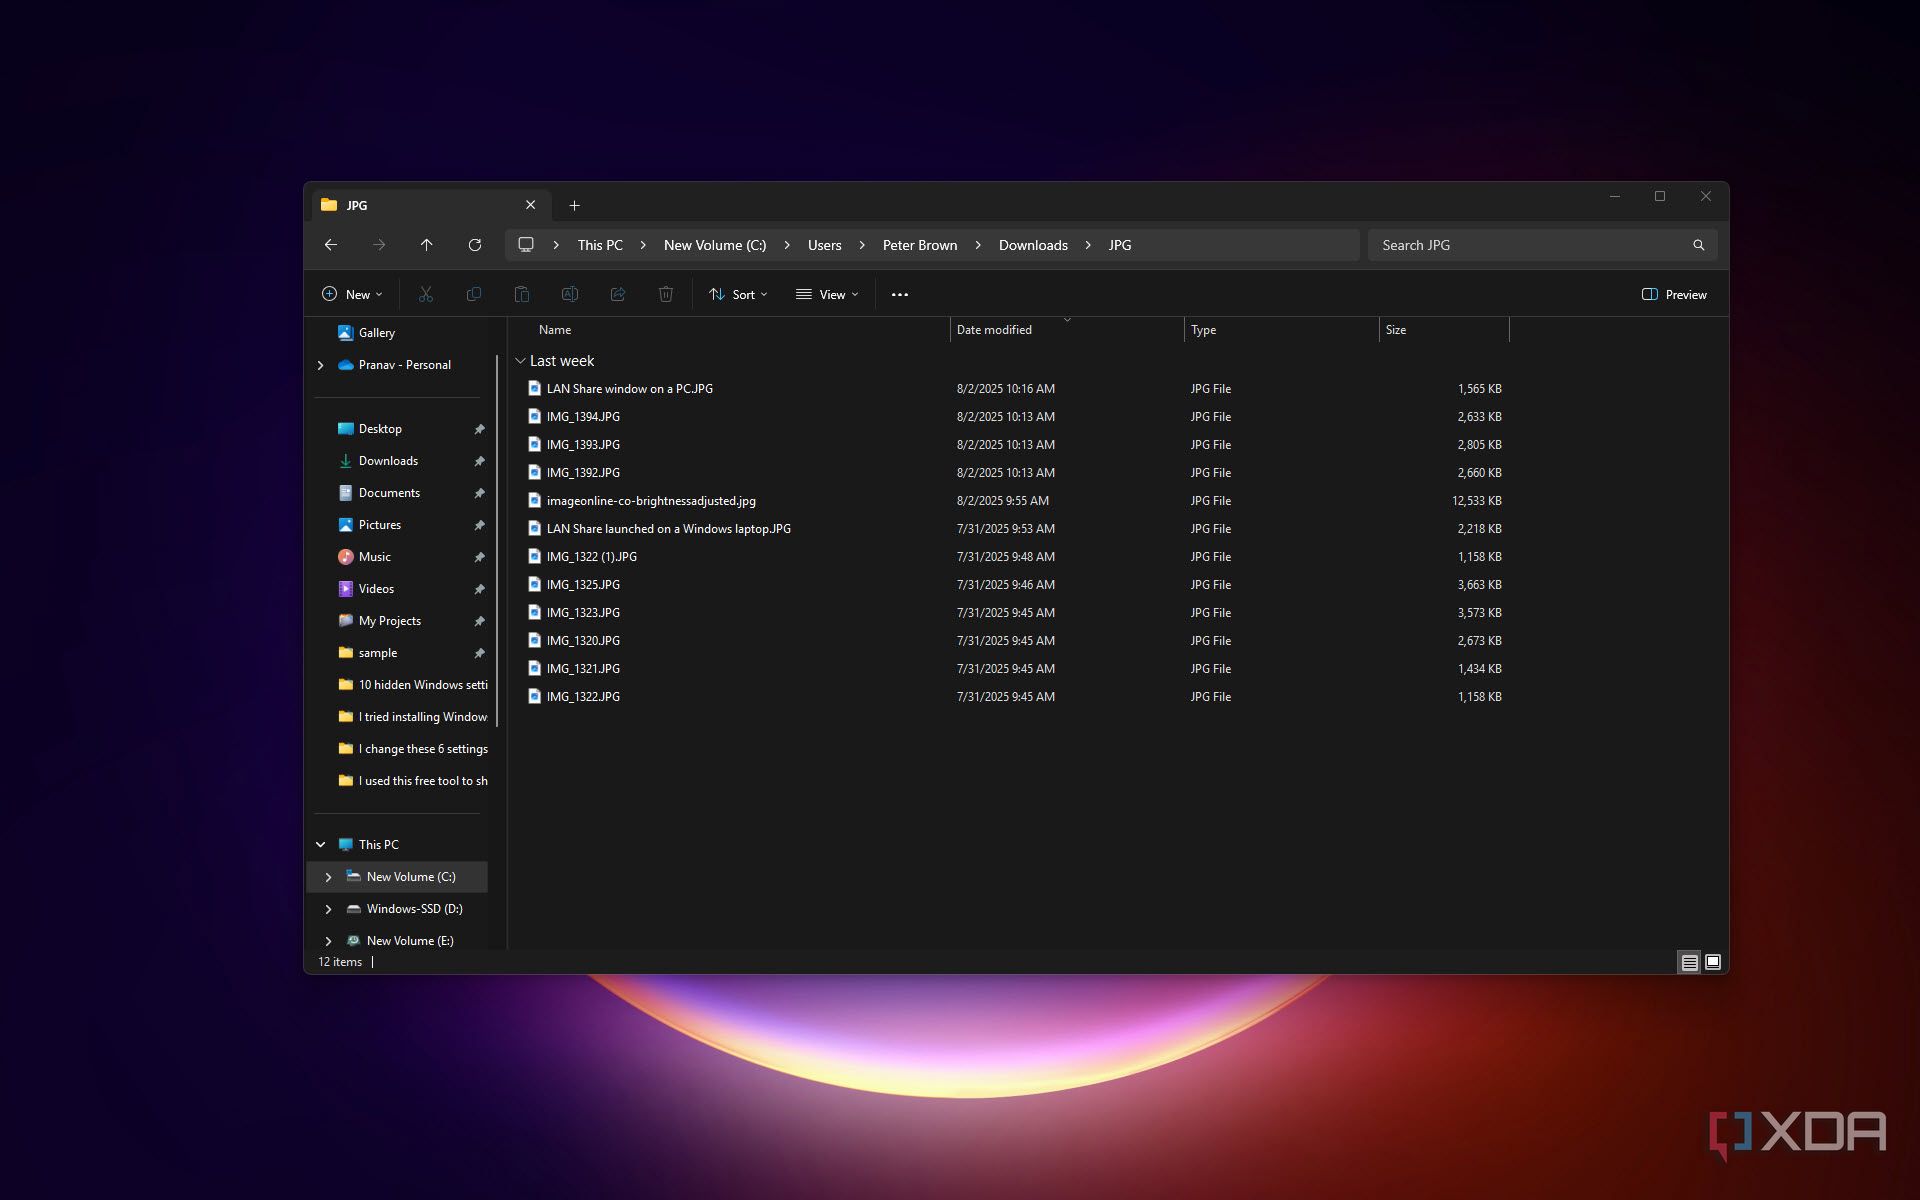This screenshot has height=1200, width=1920.
Task: Expand Windows-SSD (D:) drive
Action: tap(328, 909)
